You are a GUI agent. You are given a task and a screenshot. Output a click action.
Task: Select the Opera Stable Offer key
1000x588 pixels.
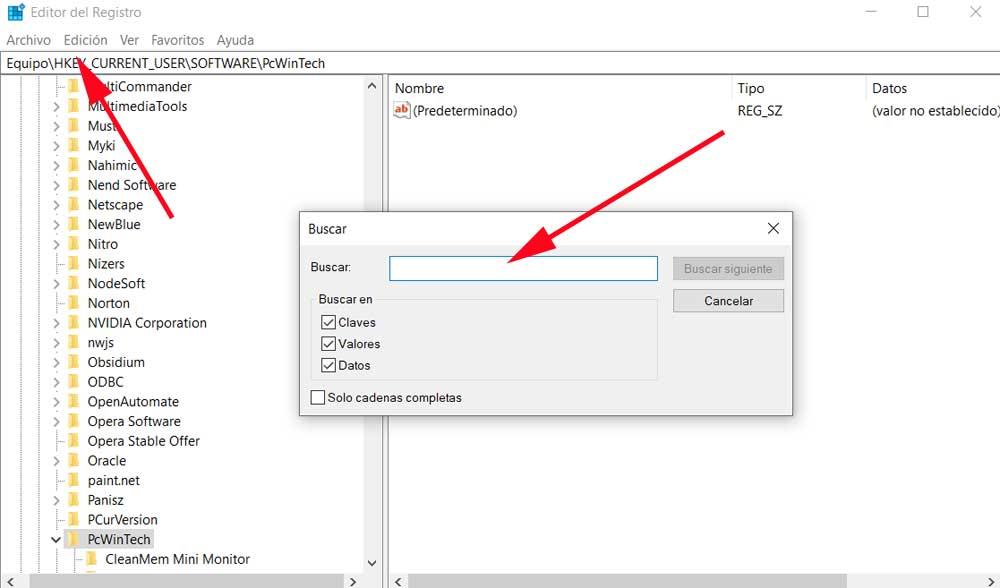coord(143,441)
